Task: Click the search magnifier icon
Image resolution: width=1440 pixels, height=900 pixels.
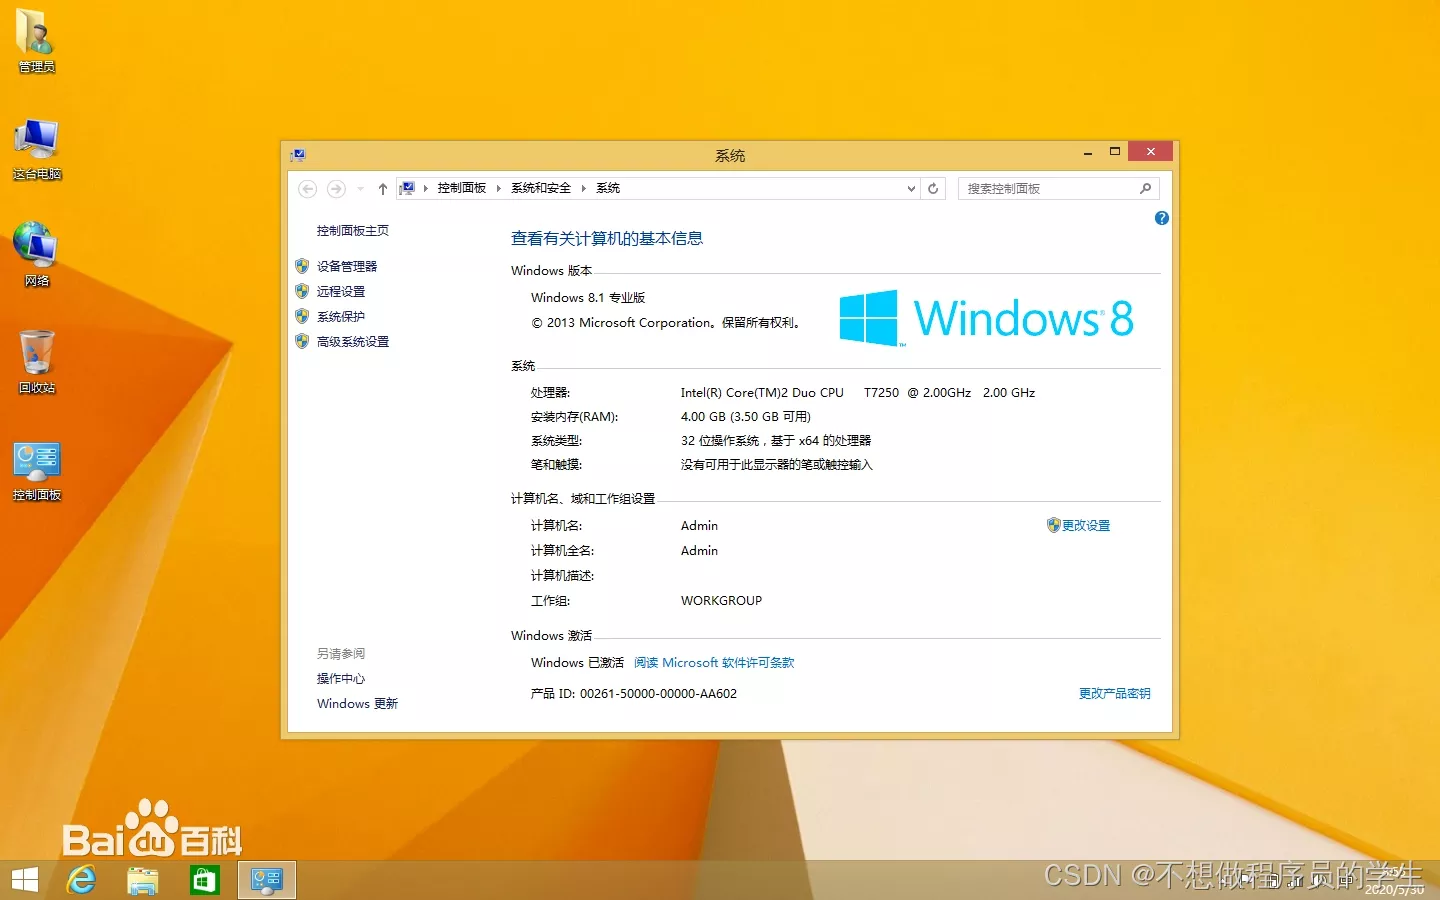Action: coord(1145,188)
